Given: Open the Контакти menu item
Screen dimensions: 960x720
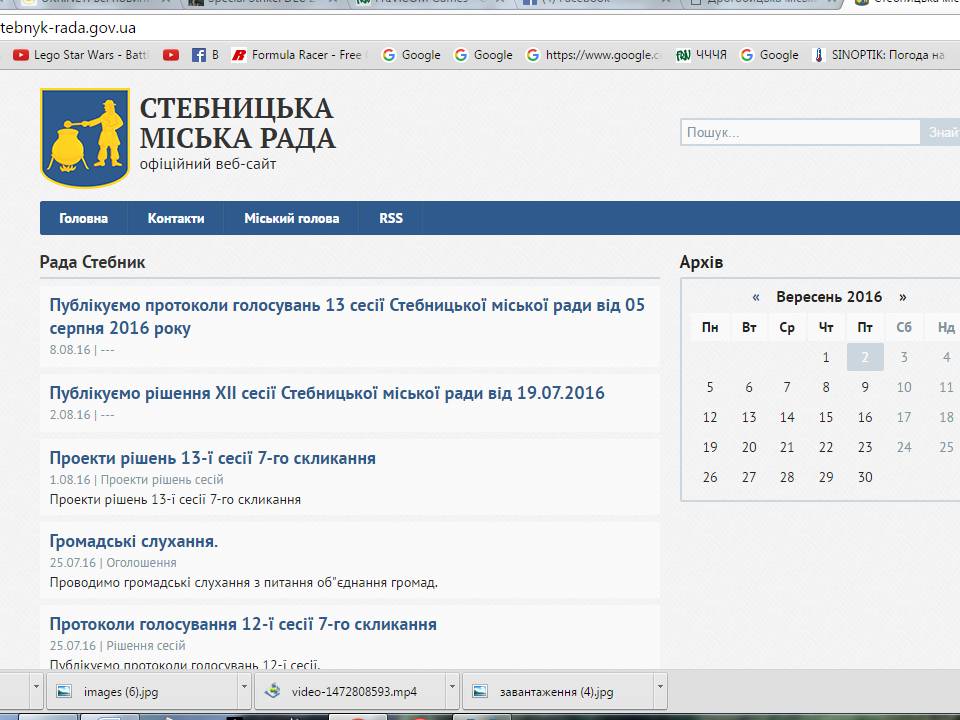Looking at the screenshot, I should pos(176,218).
